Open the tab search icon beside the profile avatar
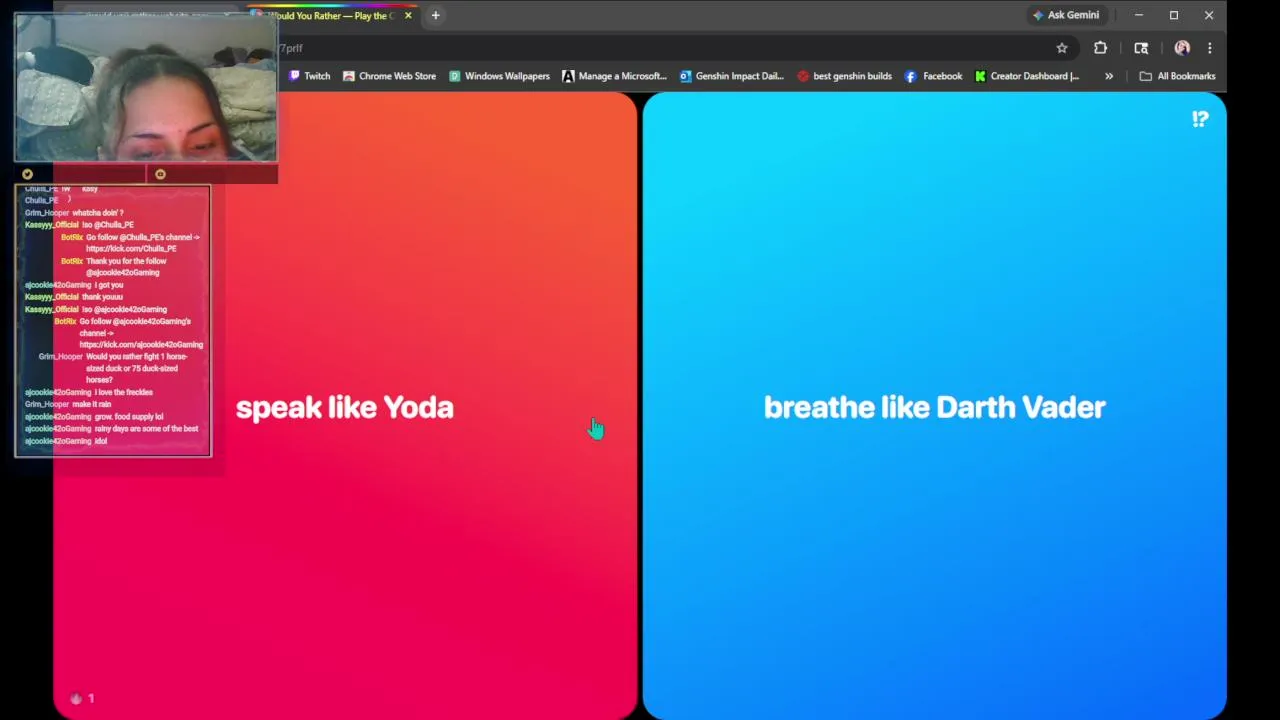This screenshot has width=1280, height=720. tap(1141, 48)
